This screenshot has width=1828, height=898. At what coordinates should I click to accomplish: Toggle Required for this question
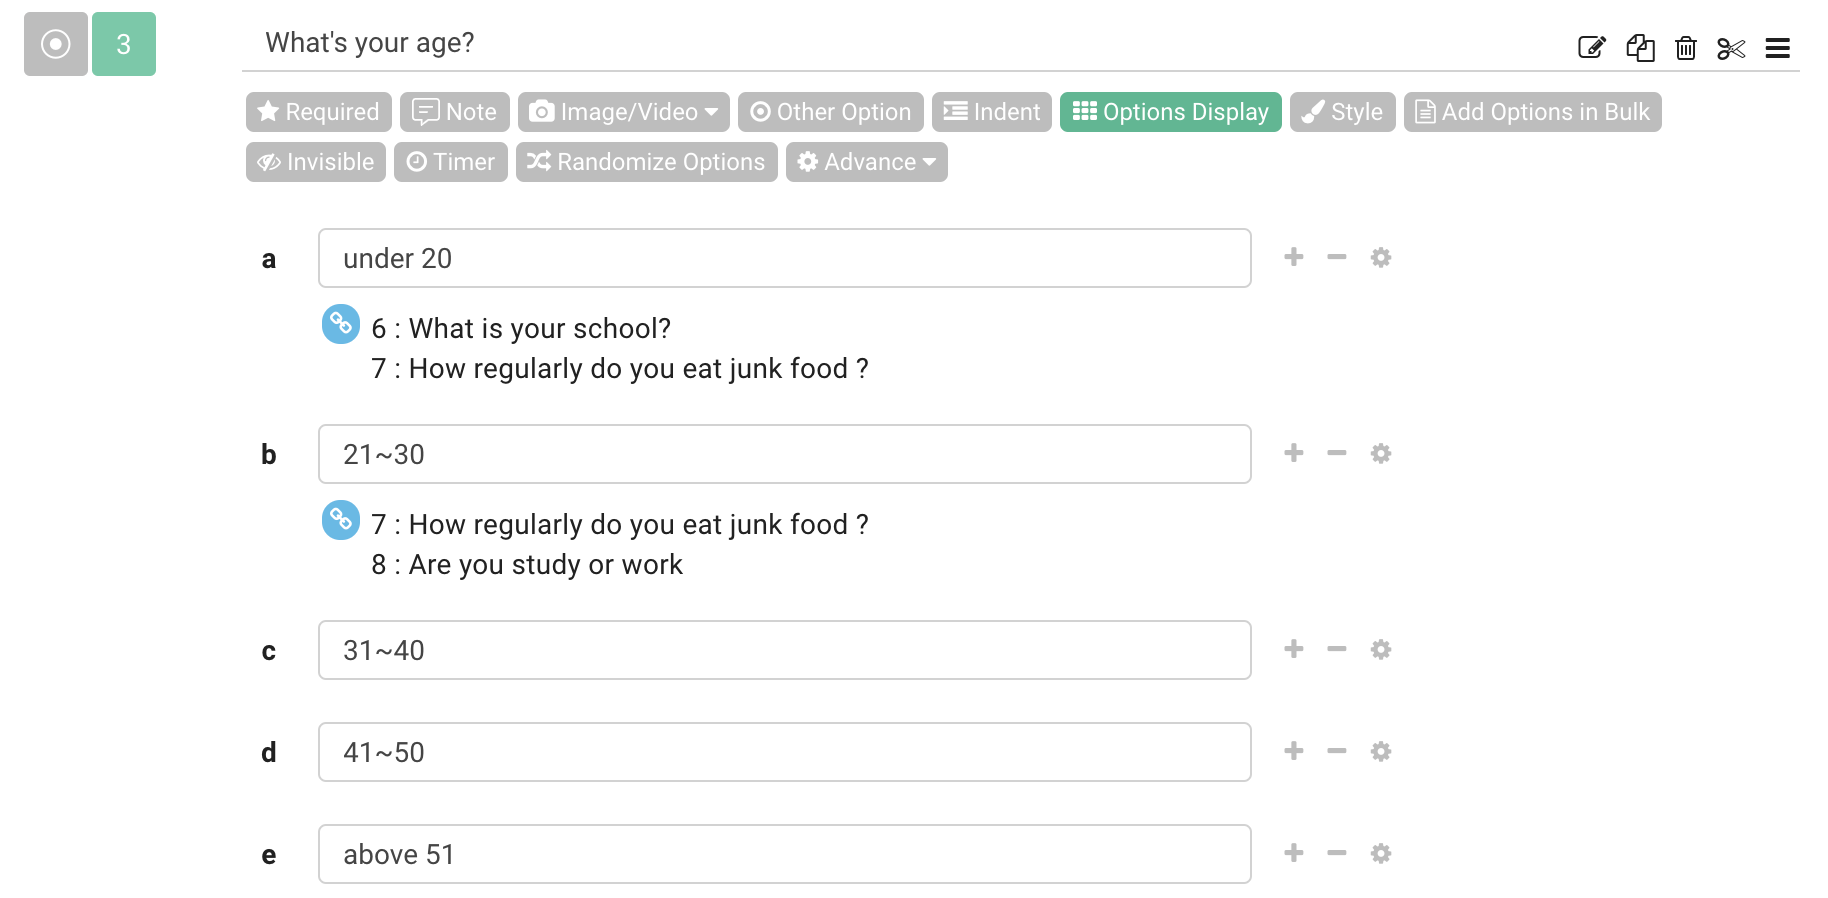(x=318, y=112)
